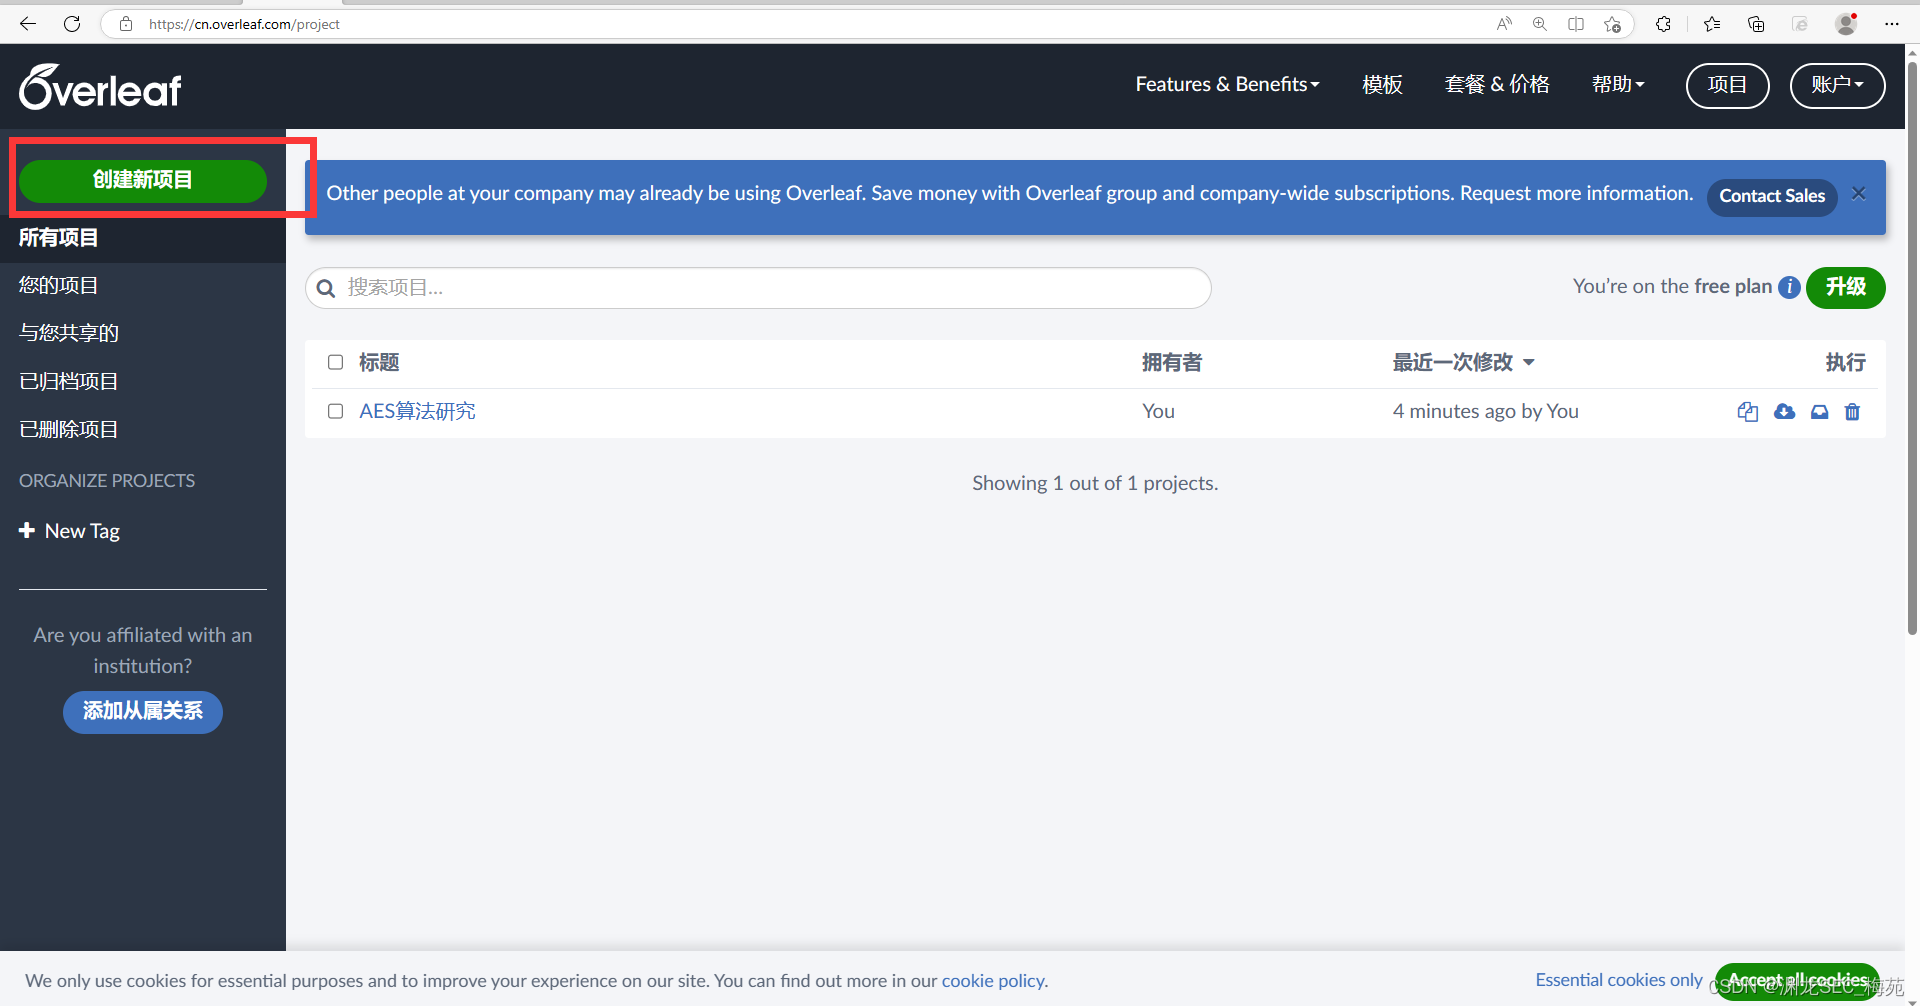
Task: Click the read aloud icon in address bar
Action: (x=1504, y=24)
